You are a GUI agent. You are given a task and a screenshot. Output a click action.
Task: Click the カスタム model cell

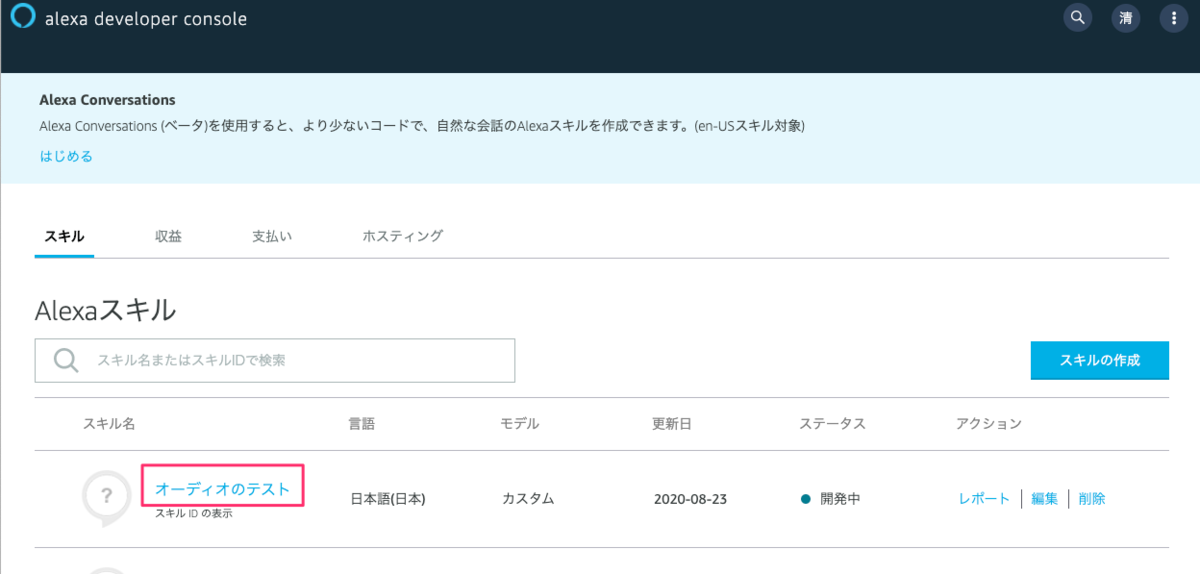(x=528, y=498)
